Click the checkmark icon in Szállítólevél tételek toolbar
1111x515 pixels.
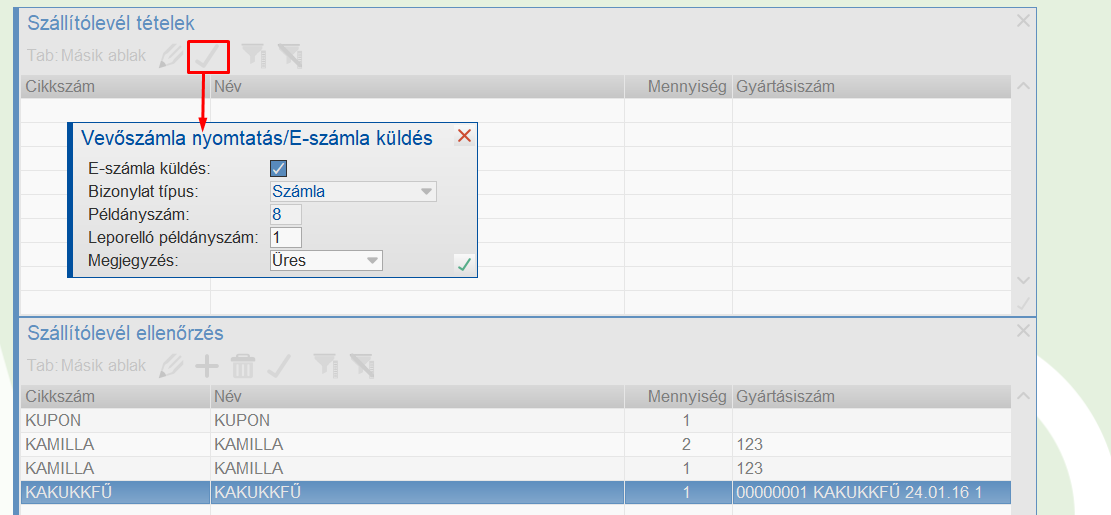(208, 56)
